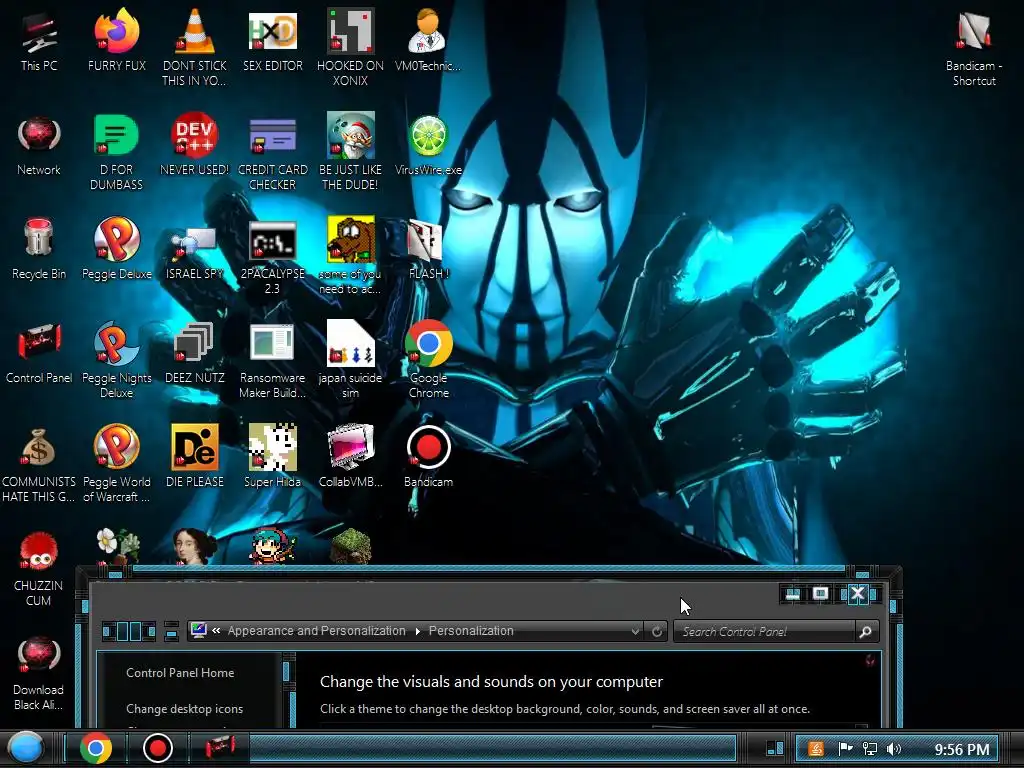
Task: Click the search magnifier button
Action: click(866, 632)
